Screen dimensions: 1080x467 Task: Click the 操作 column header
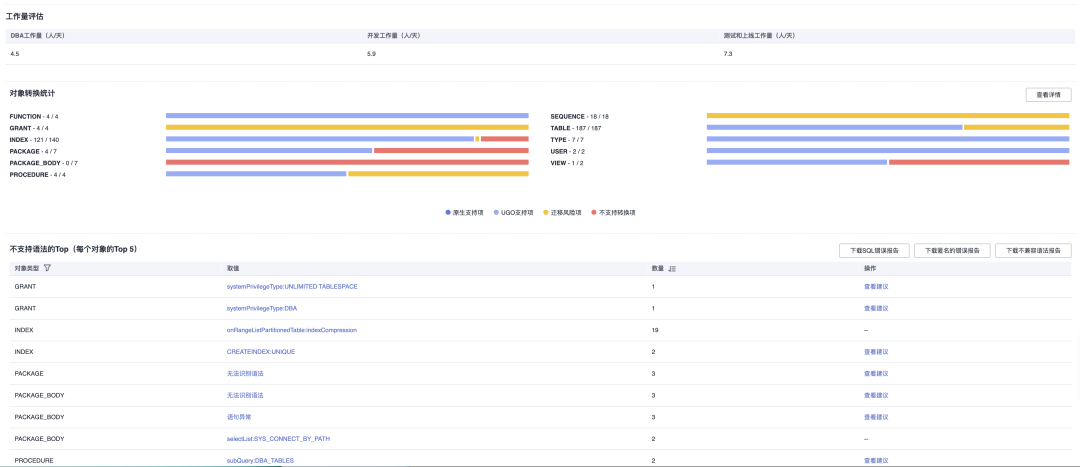(870, 268)
